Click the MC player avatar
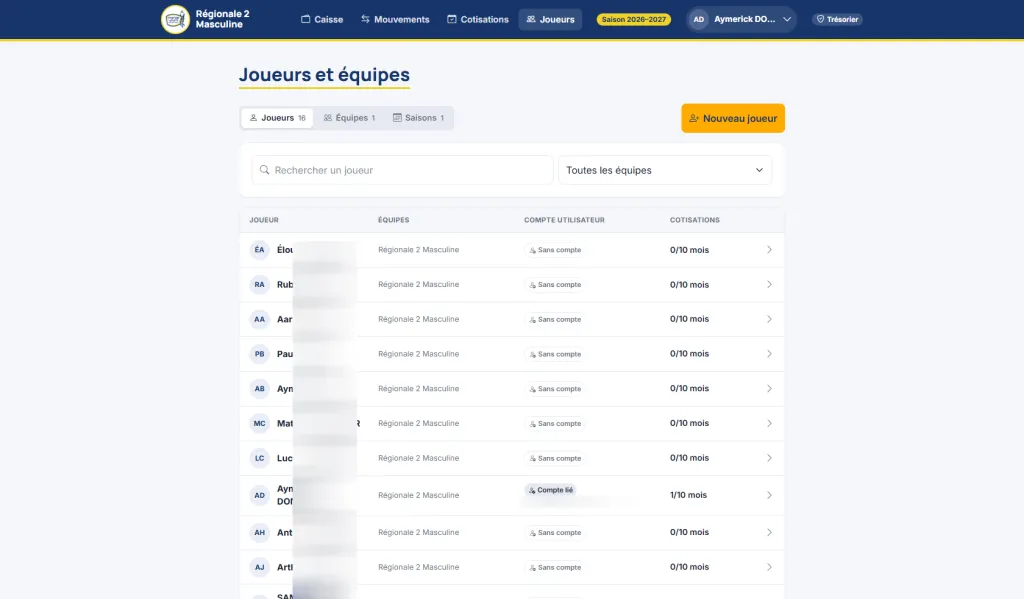The width and height of the screenshot is (1024, 599). [x=259, y=423]
